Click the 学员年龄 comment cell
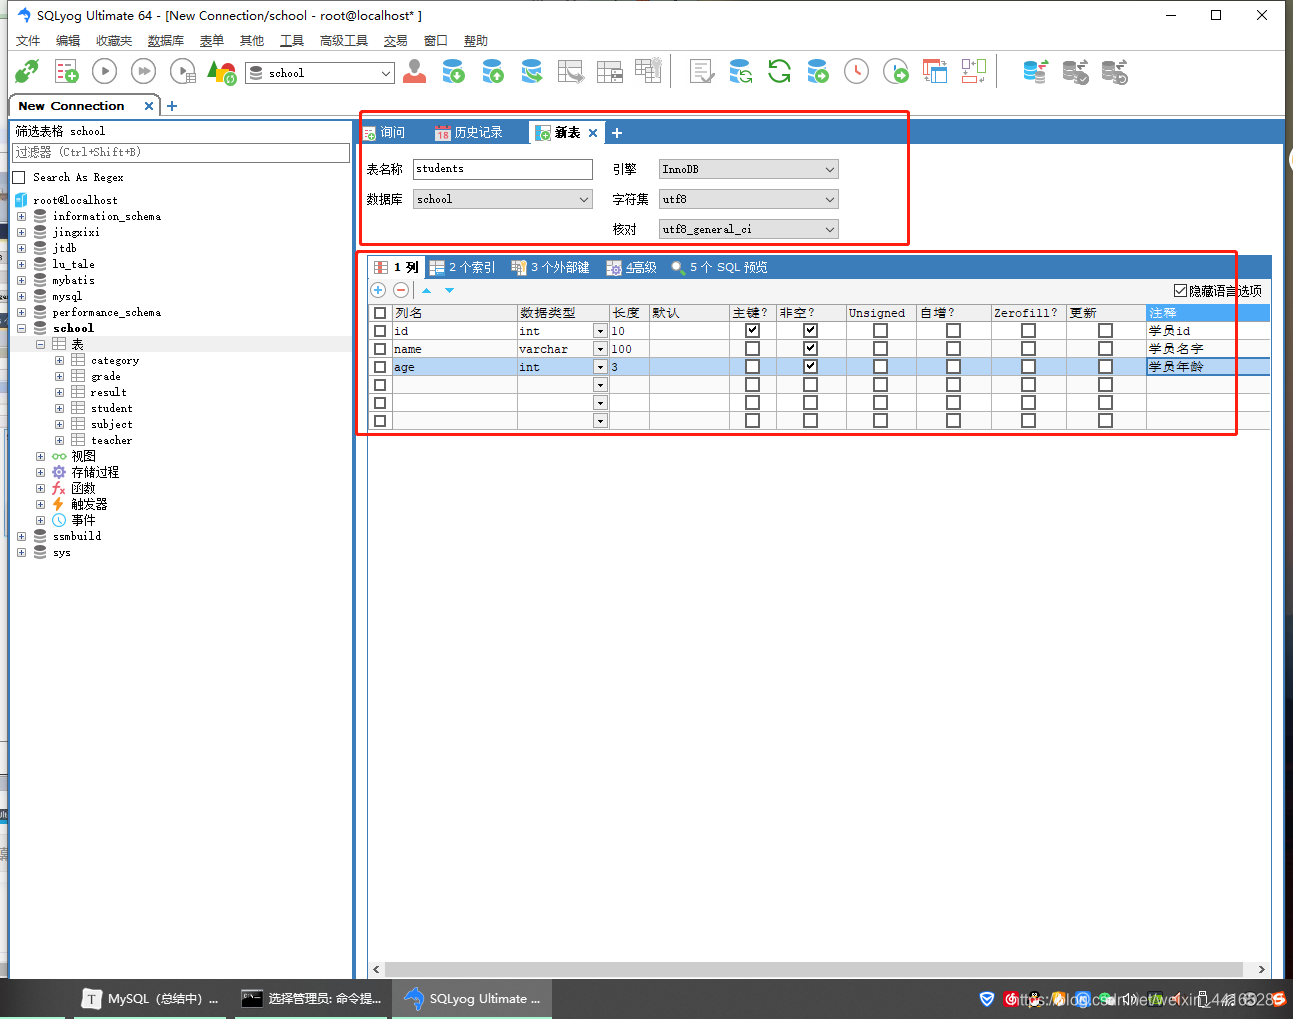 coord(1208,367)
